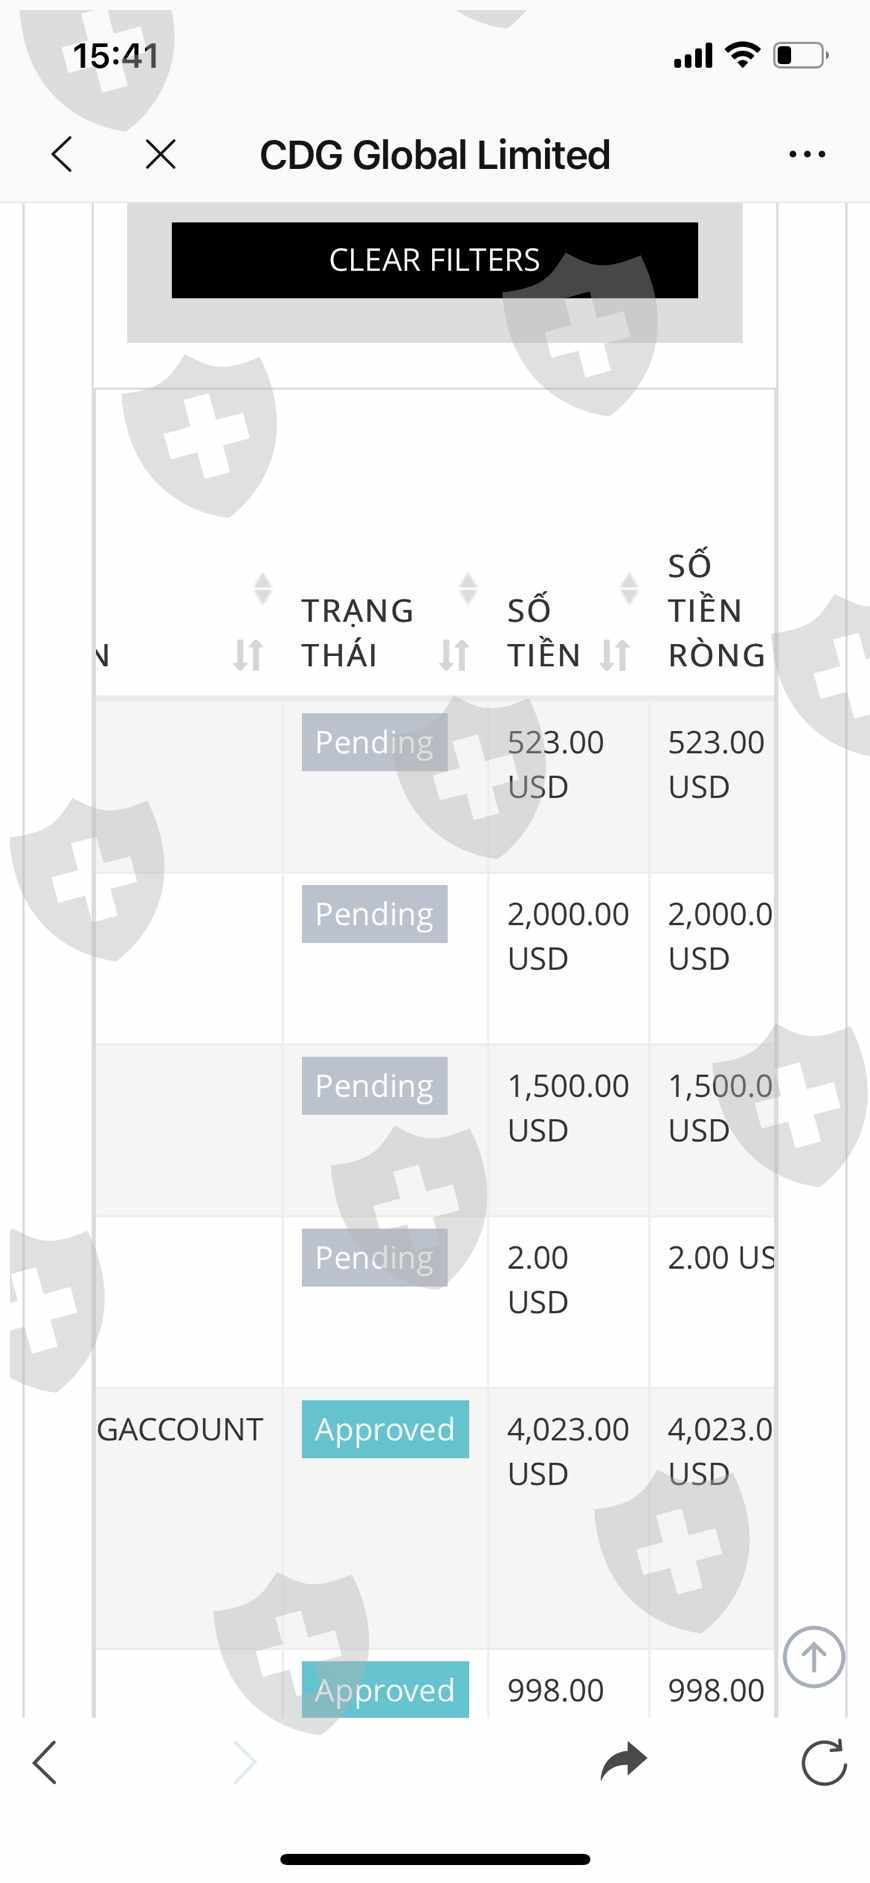The width and height of the screenshot is (870, 1883).
Task: Sort by Trạng Thái column arrows
Action: click(x=454, y=655)
